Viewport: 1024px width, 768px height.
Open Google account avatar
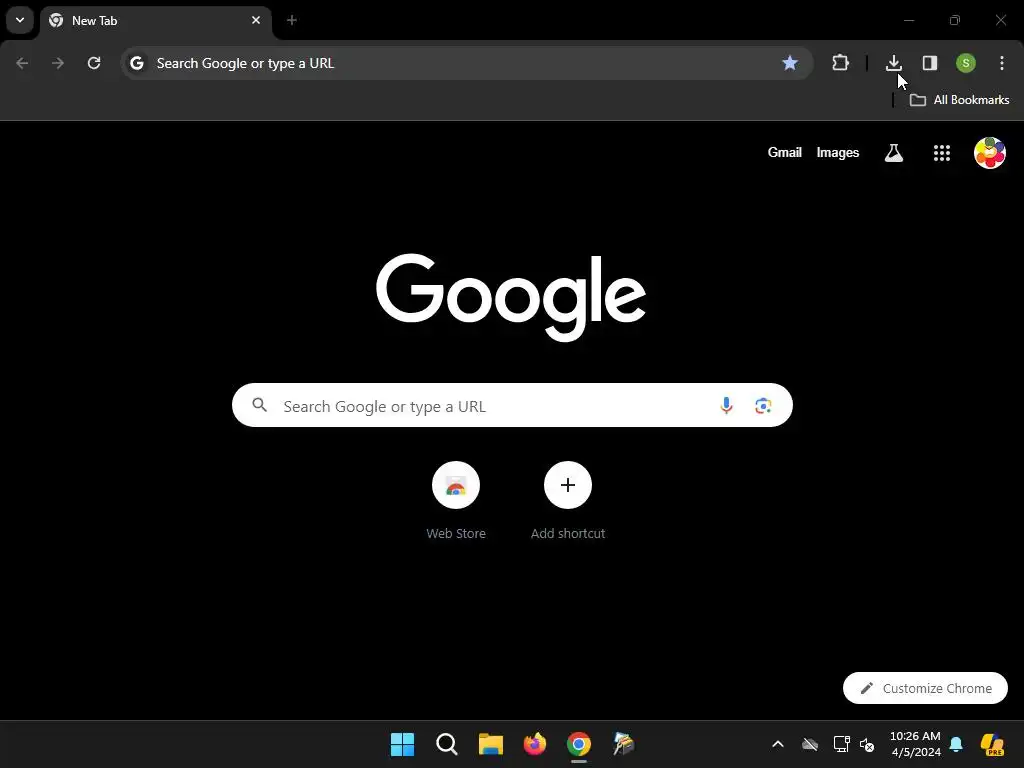990,153
